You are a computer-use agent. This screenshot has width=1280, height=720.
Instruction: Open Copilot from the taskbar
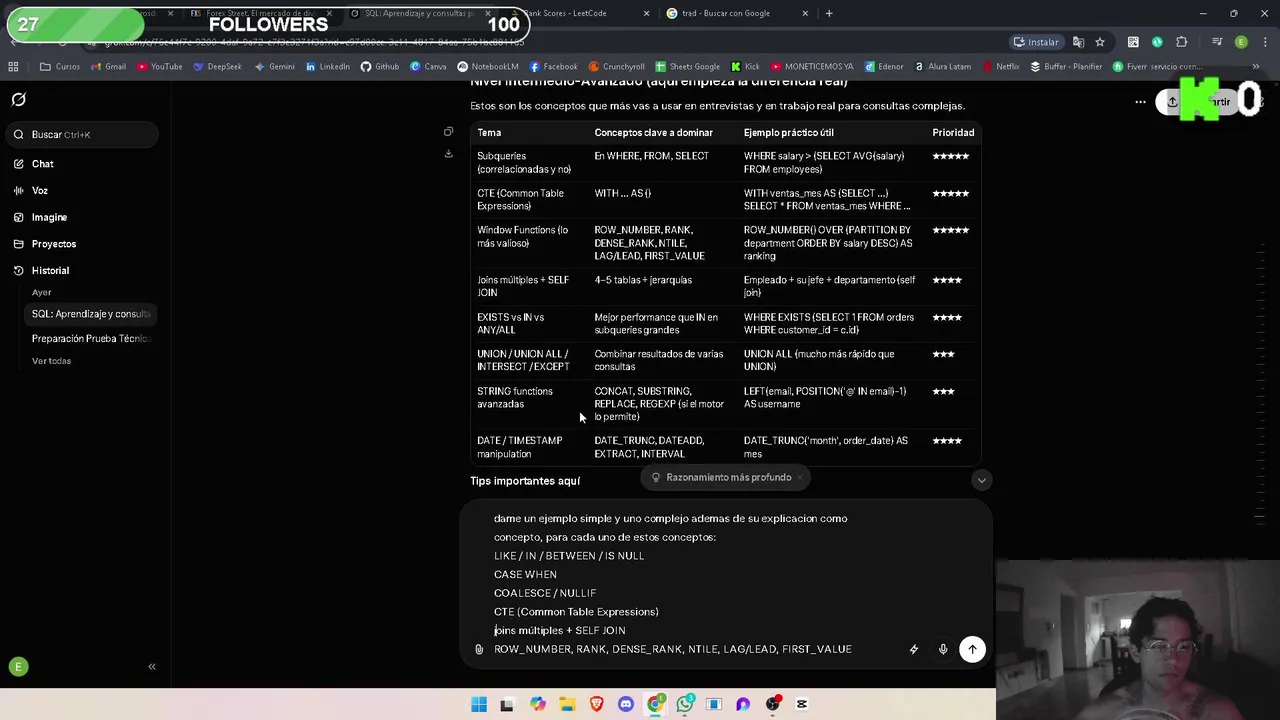click(x=538, y=704)
